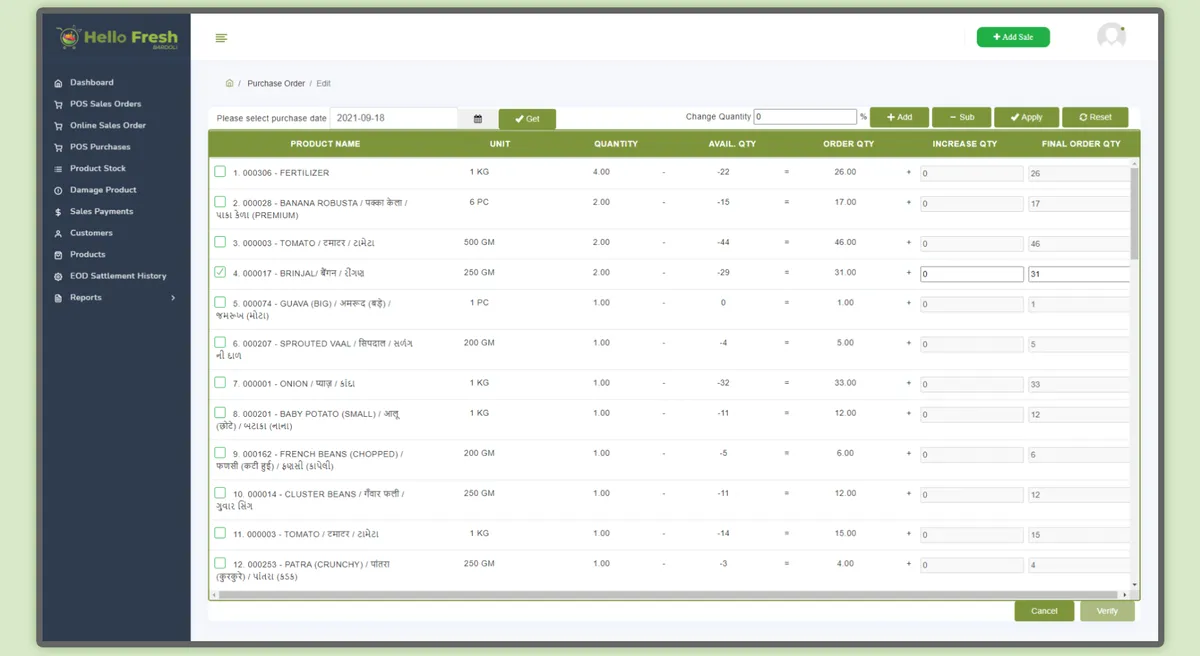Click the home icon in breadcrumb
The height and width of the screenshot is (656, 1200).
tap(229, 83)
